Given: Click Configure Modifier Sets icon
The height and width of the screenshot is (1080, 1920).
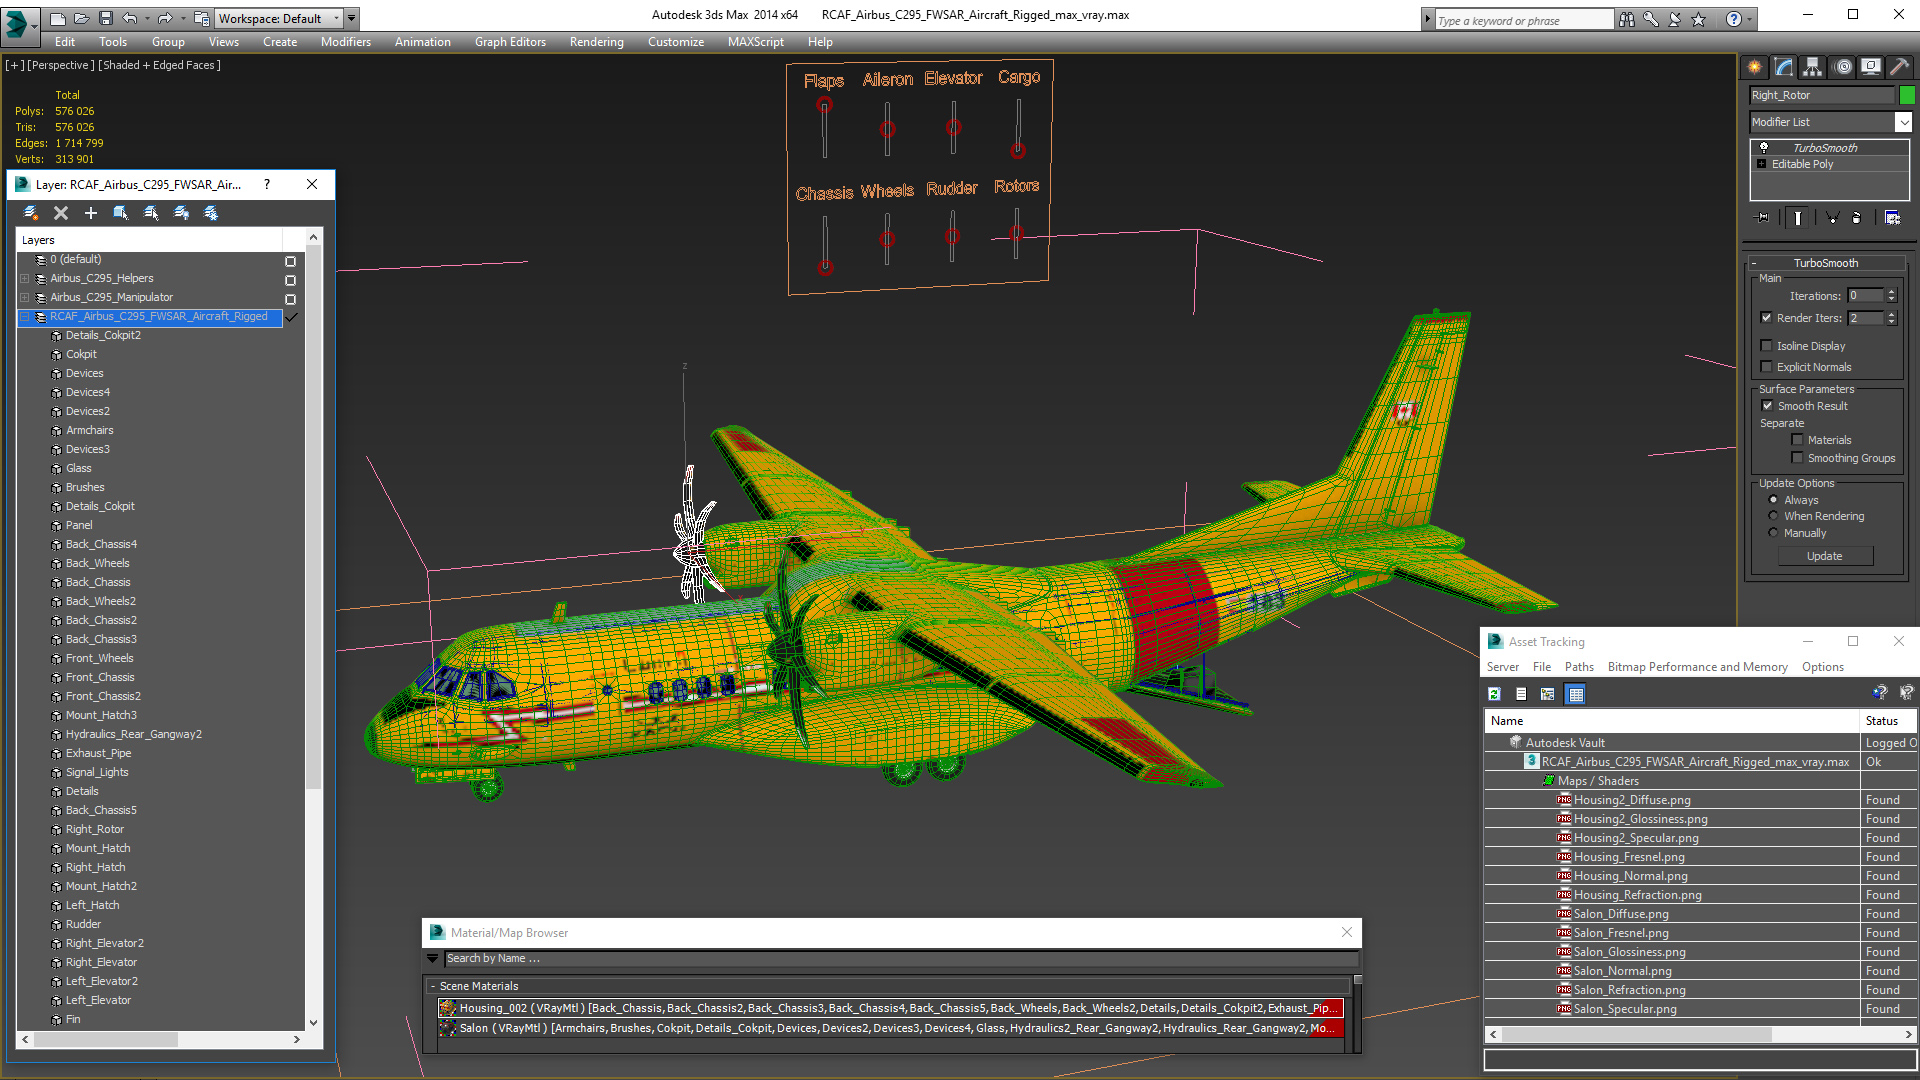Looking at the screenshot, I should (x=1892, y=217).
